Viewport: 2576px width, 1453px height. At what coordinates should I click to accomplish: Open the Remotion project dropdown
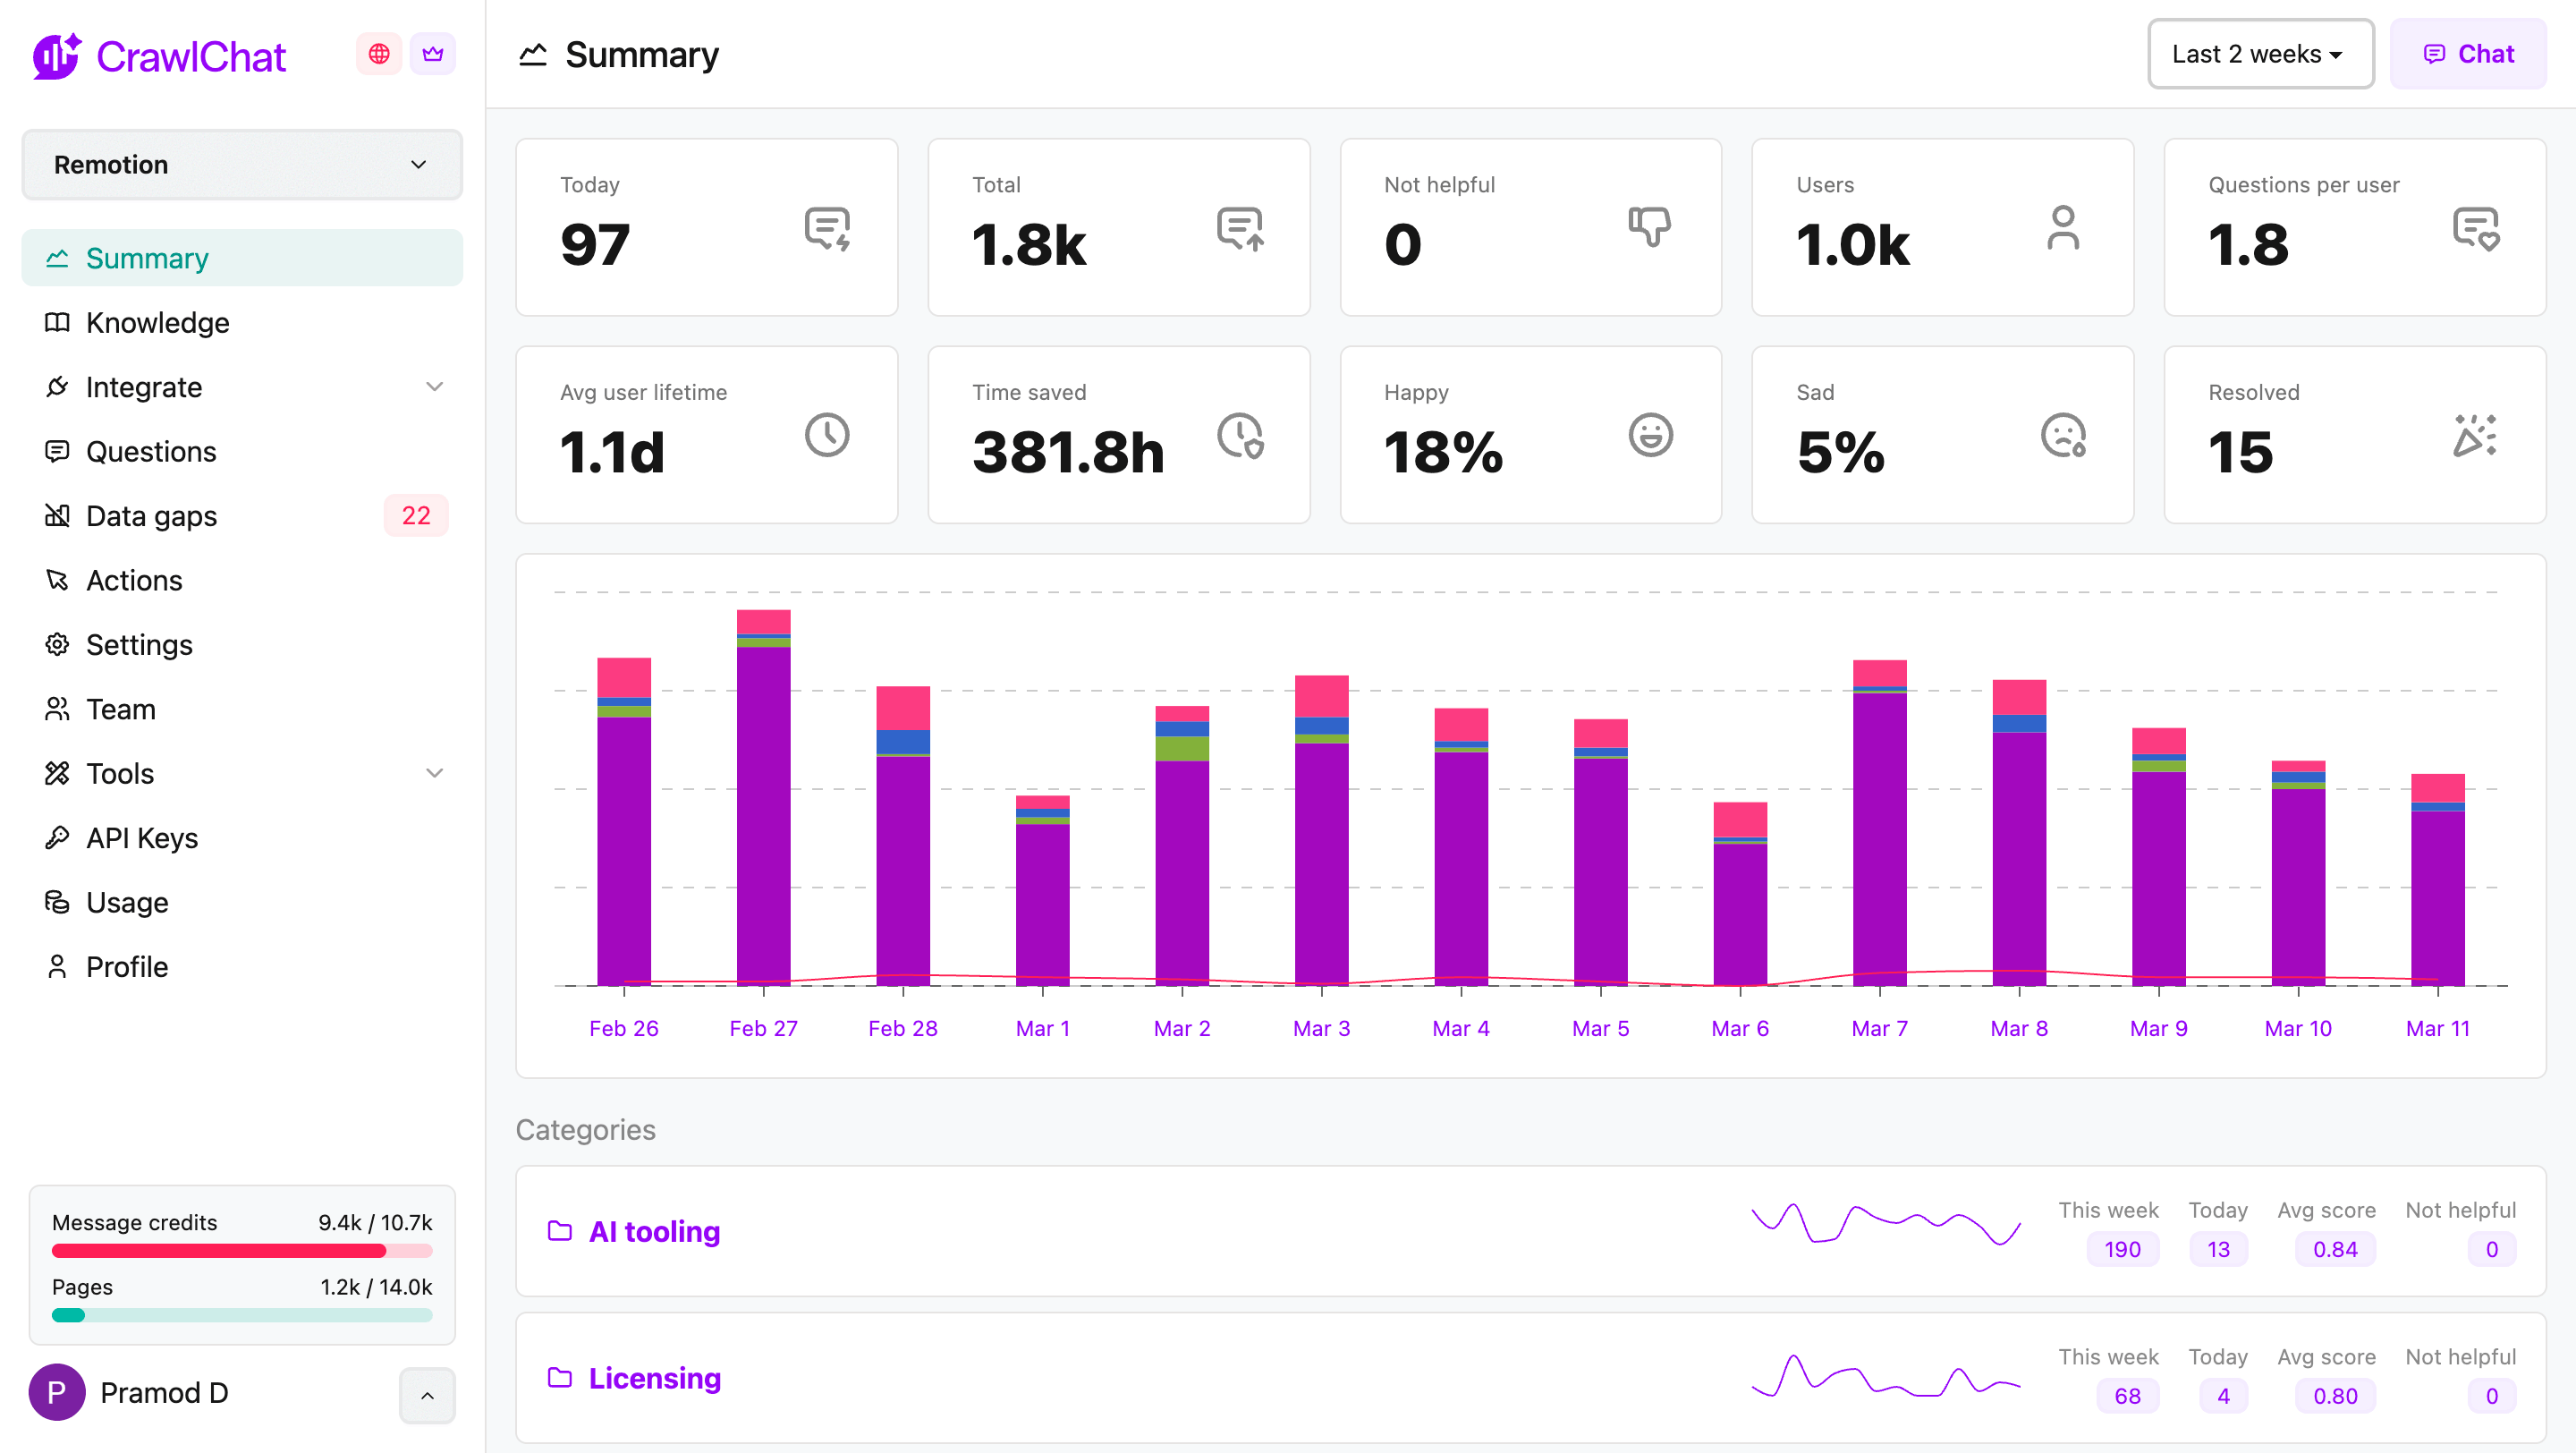click(241, 164)
